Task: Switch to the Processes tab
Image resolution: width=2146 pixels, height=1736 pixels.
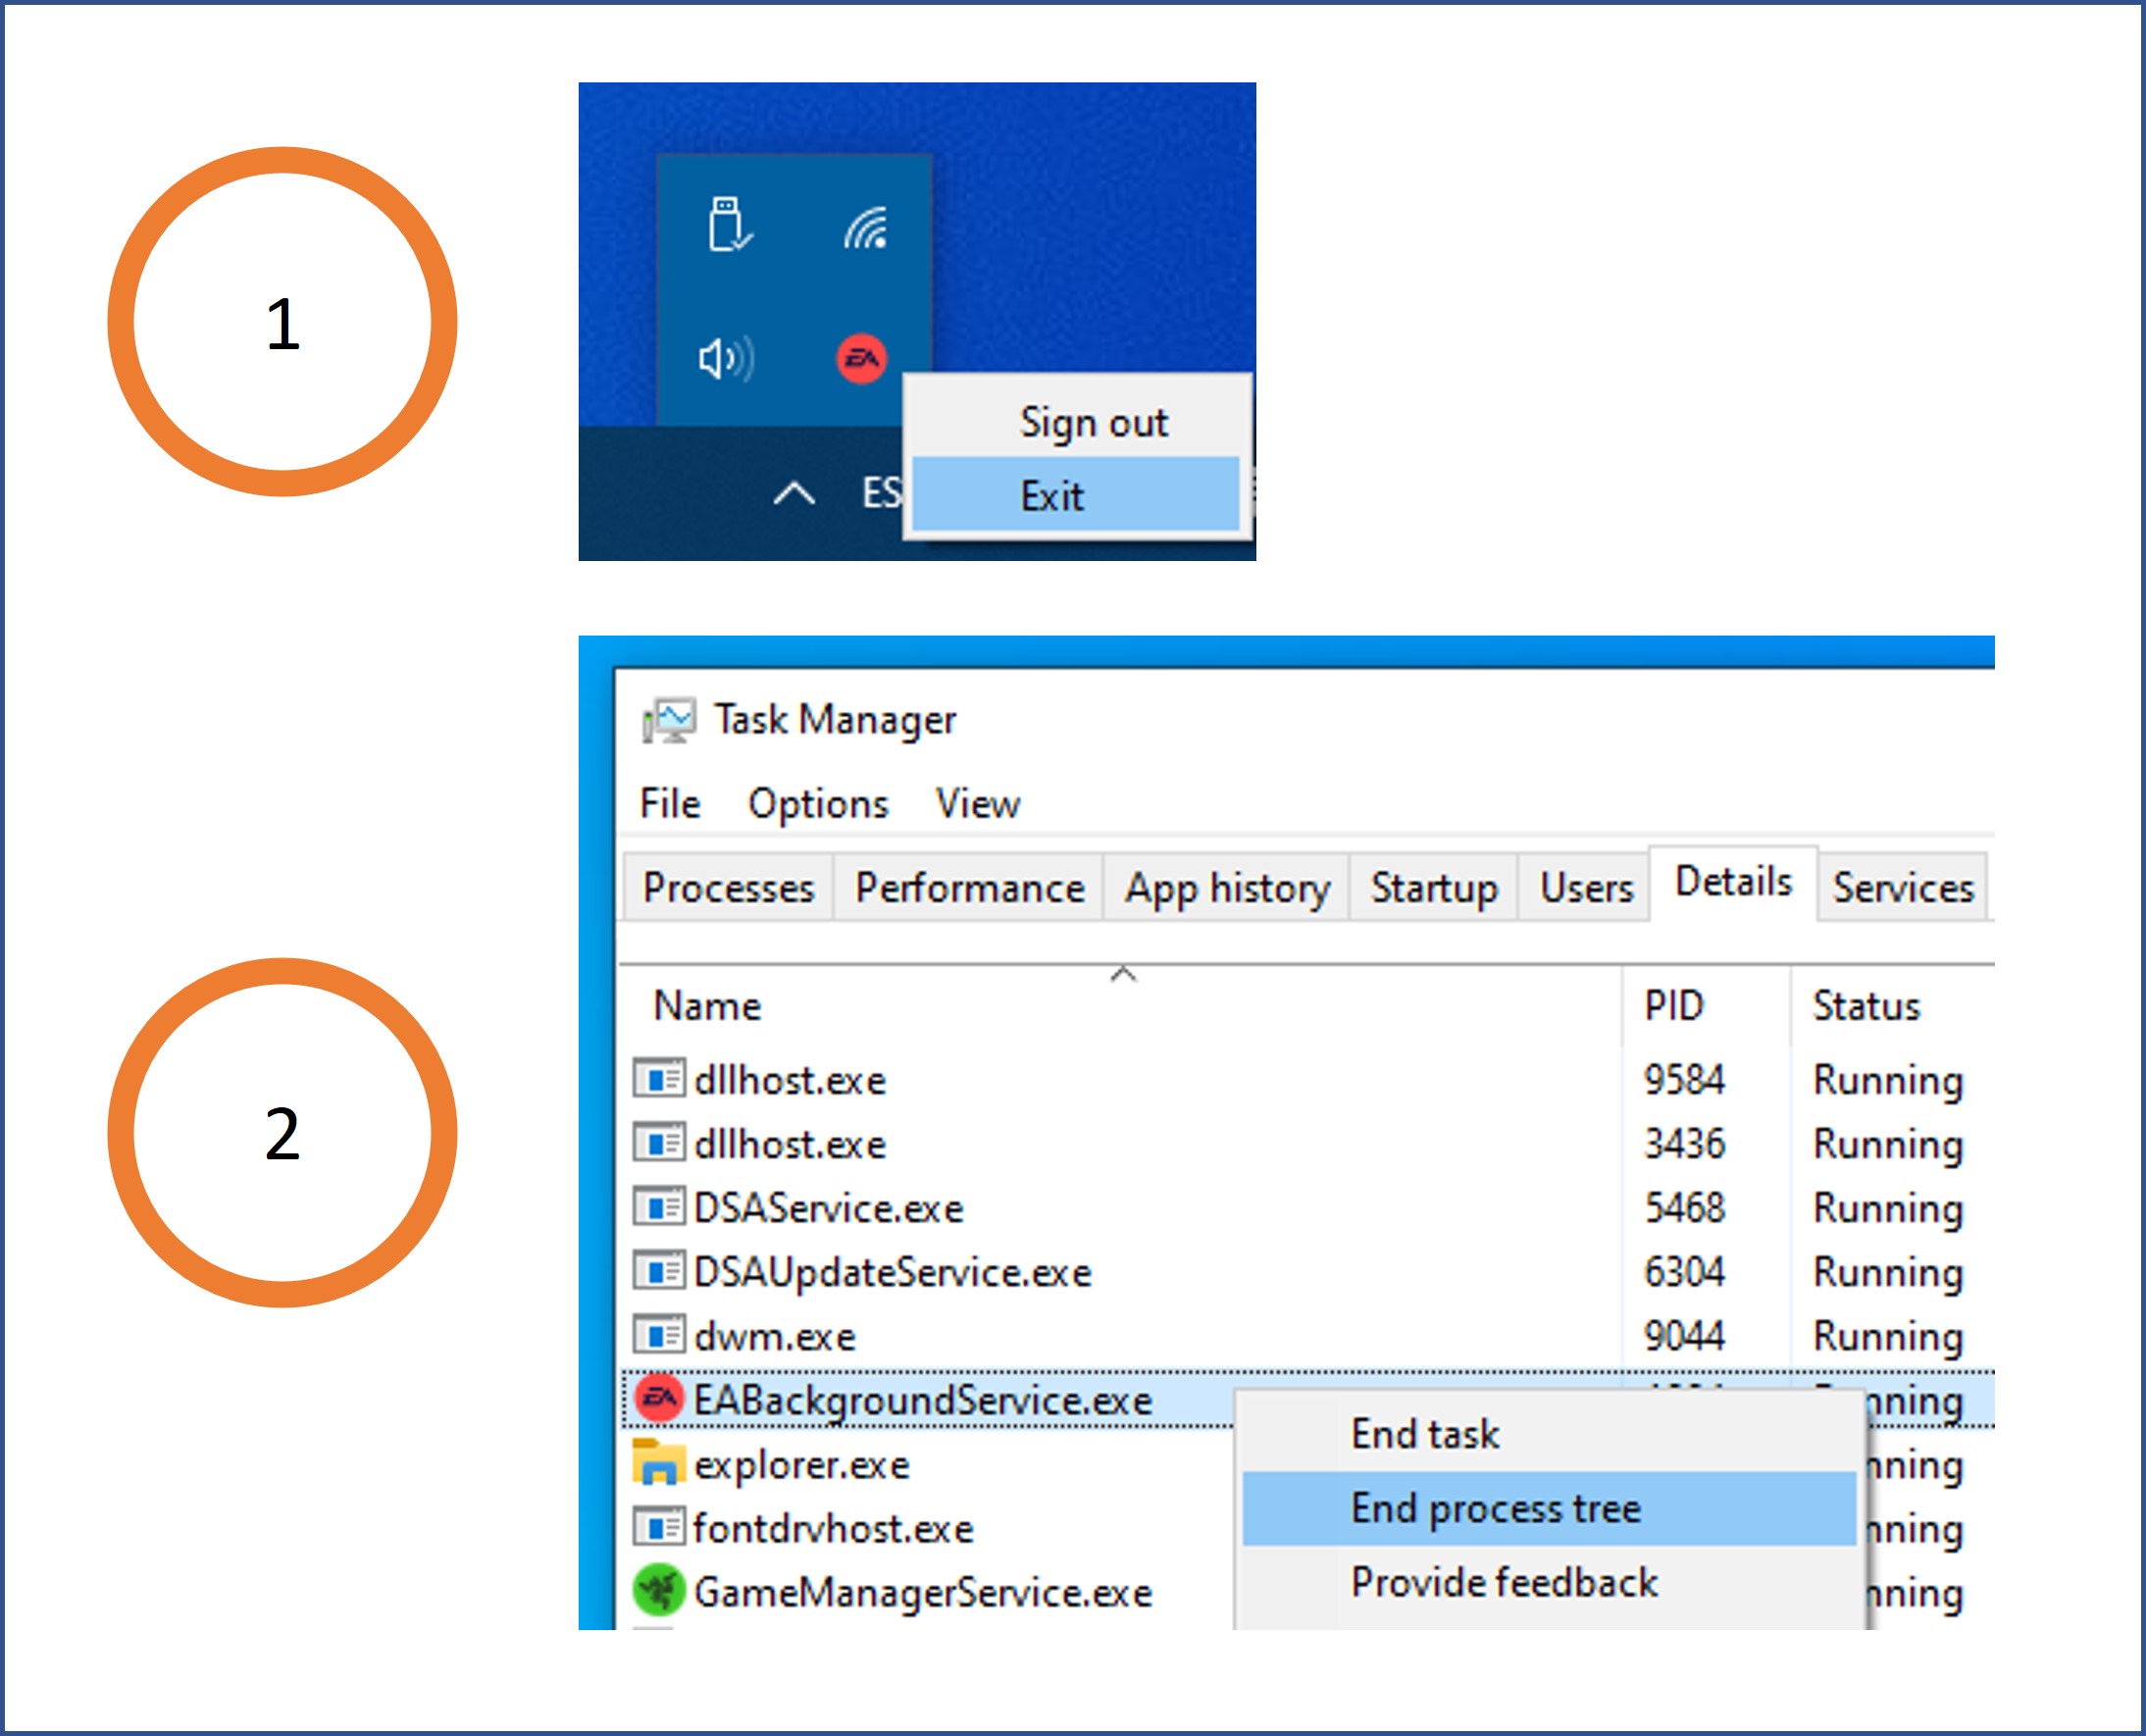Action: point(727,888)
